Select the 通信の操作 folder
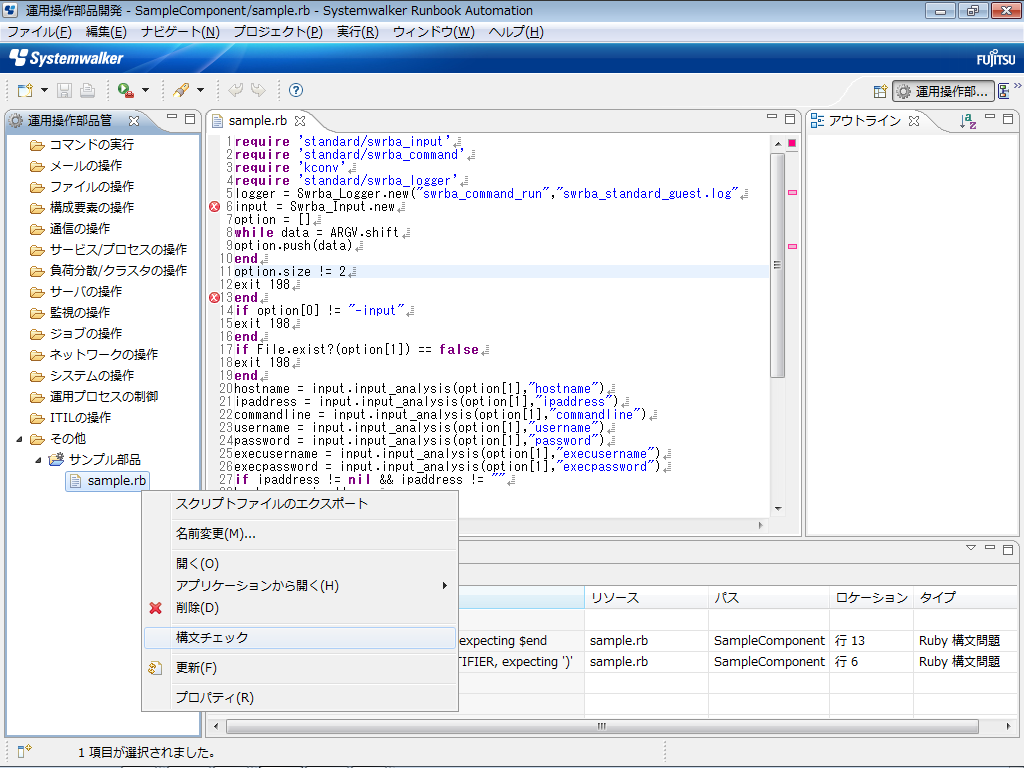The image size is (1024, 768). pyautogui.click(x=71, y=229)
